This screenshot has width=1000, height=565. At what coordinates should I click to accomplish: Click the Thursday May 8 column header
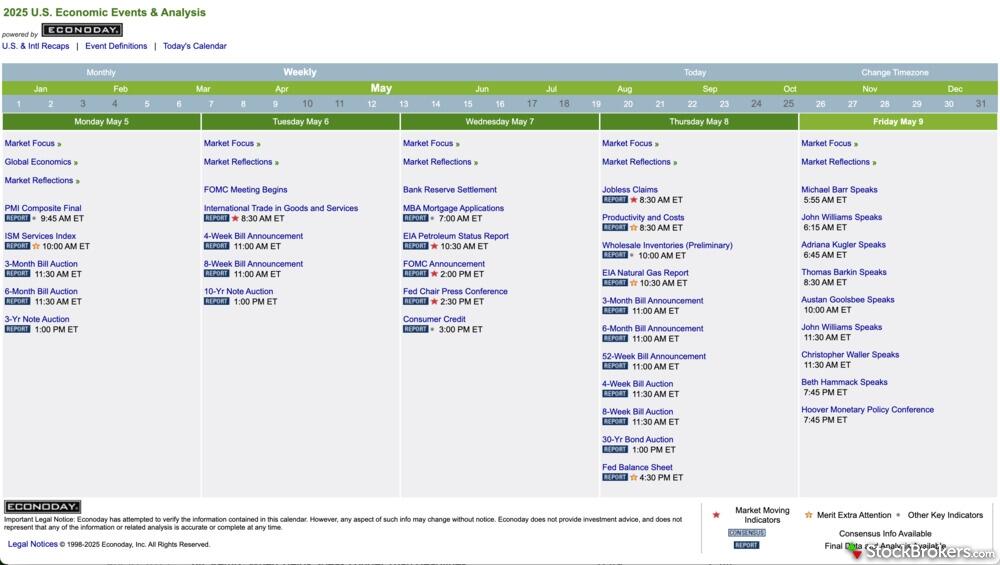(699, 122)
